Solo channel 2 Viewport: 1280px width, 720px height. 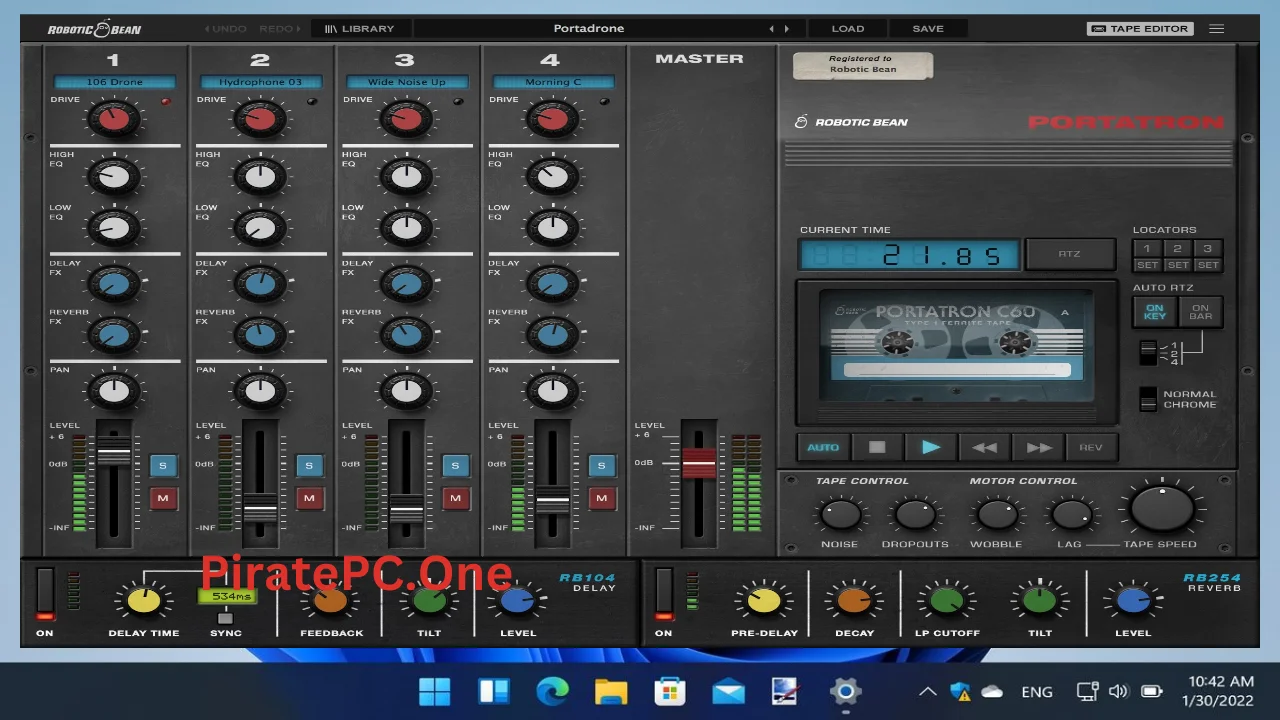point(309,465)
